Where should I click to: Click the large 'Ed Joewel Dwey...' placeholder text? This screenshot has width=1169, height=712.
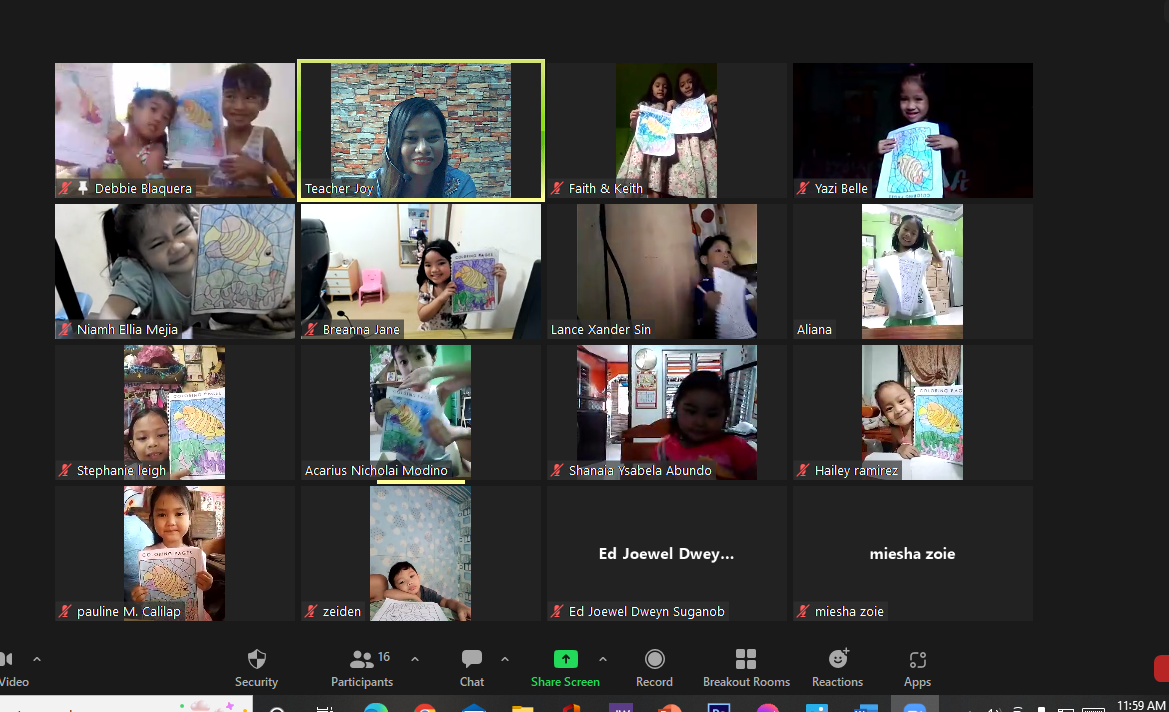pos(667,553)
